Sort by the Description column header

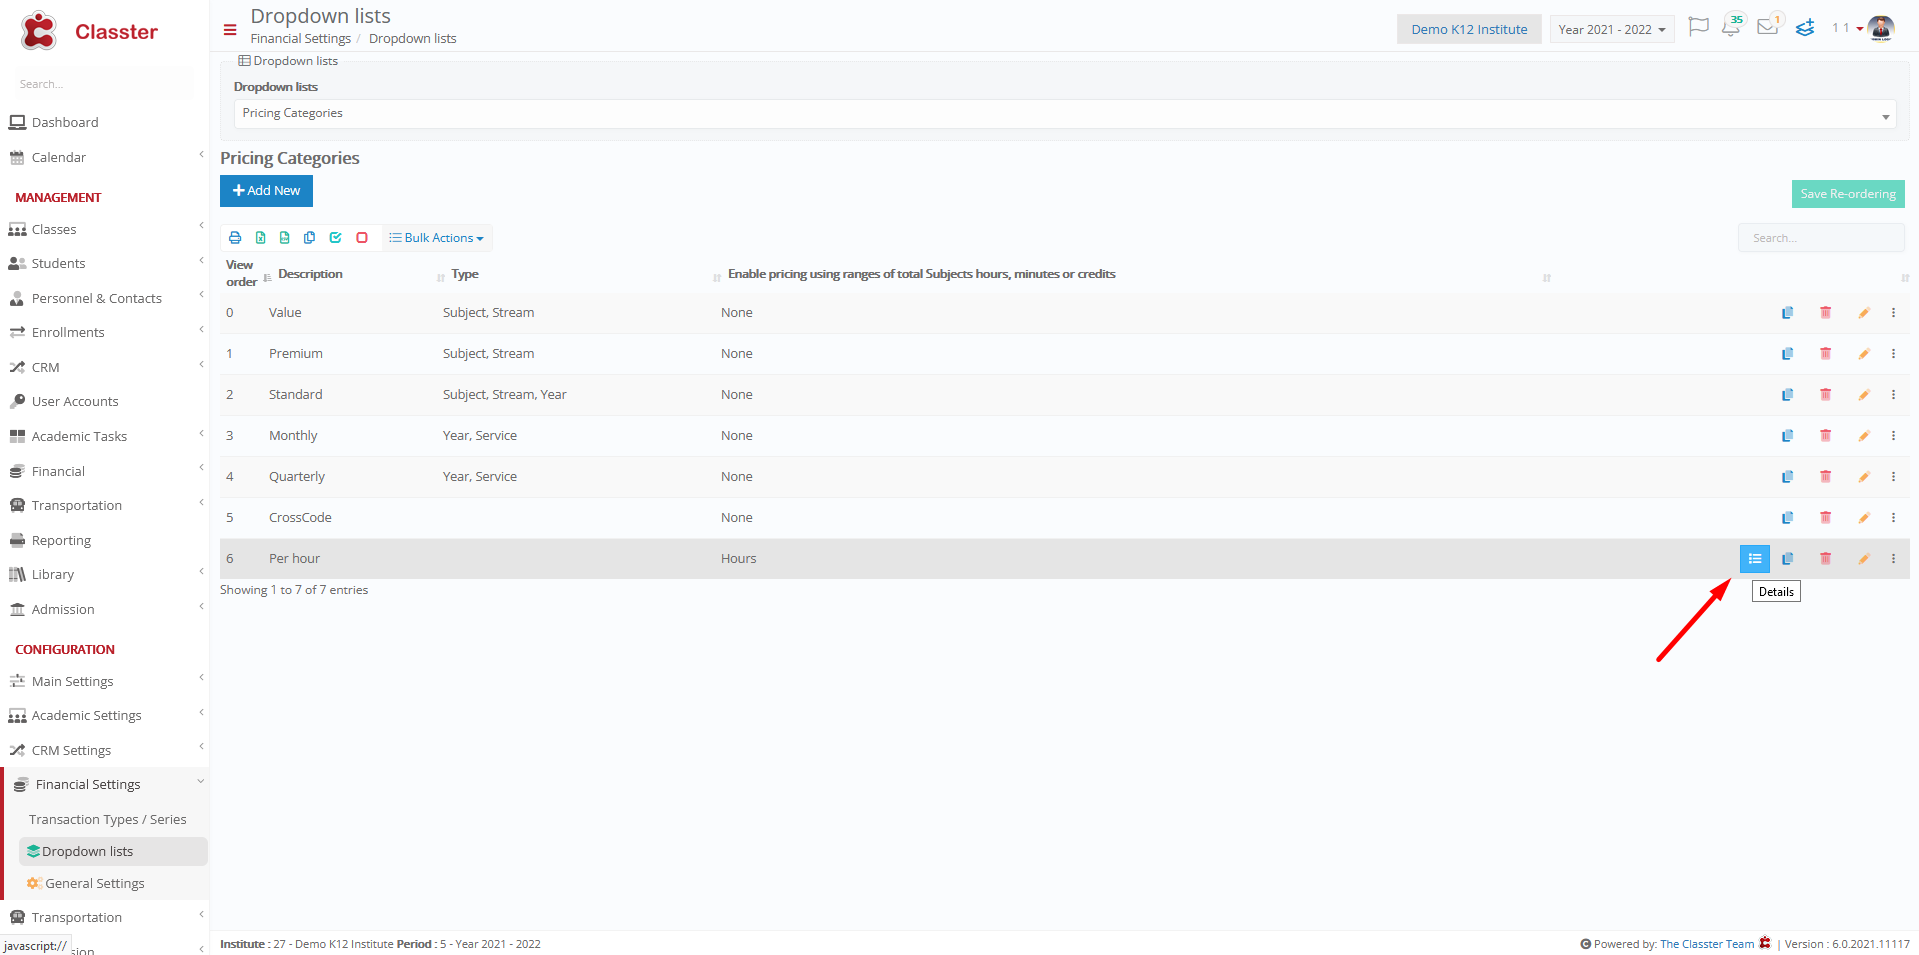click(x=310, y=274)
